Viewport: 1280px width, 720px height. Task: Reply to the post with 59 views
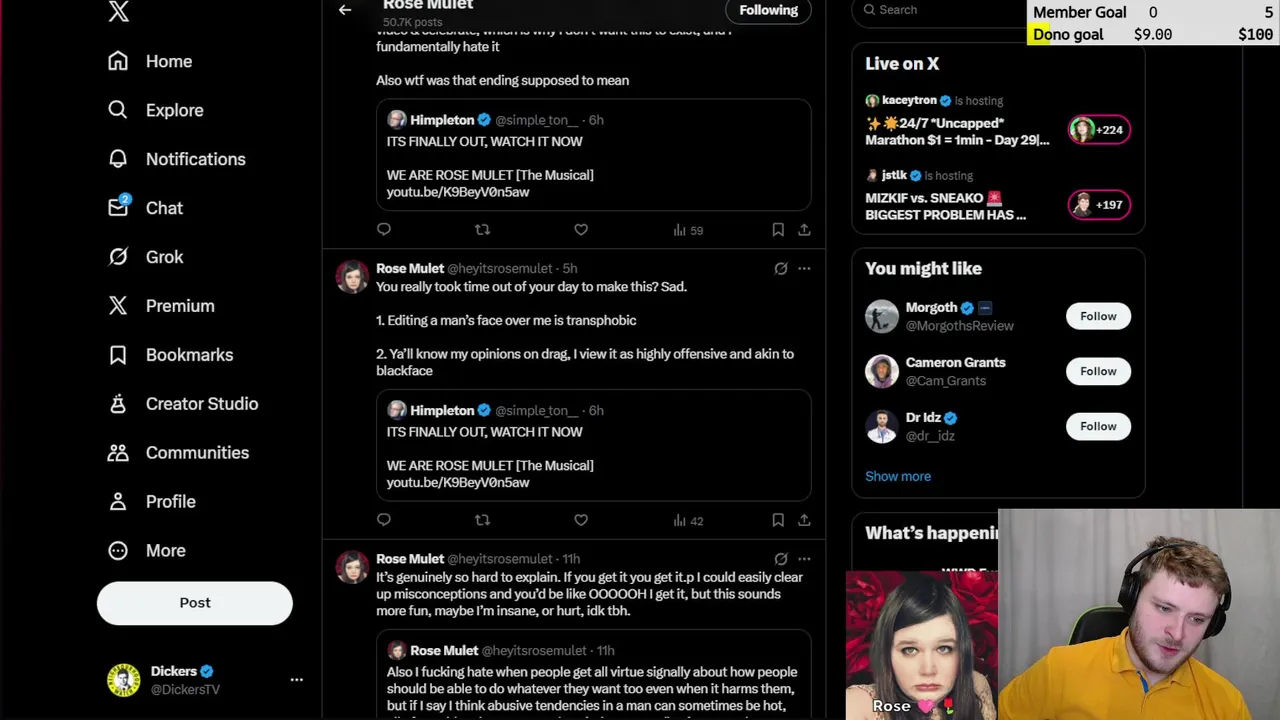pos(384,230)
